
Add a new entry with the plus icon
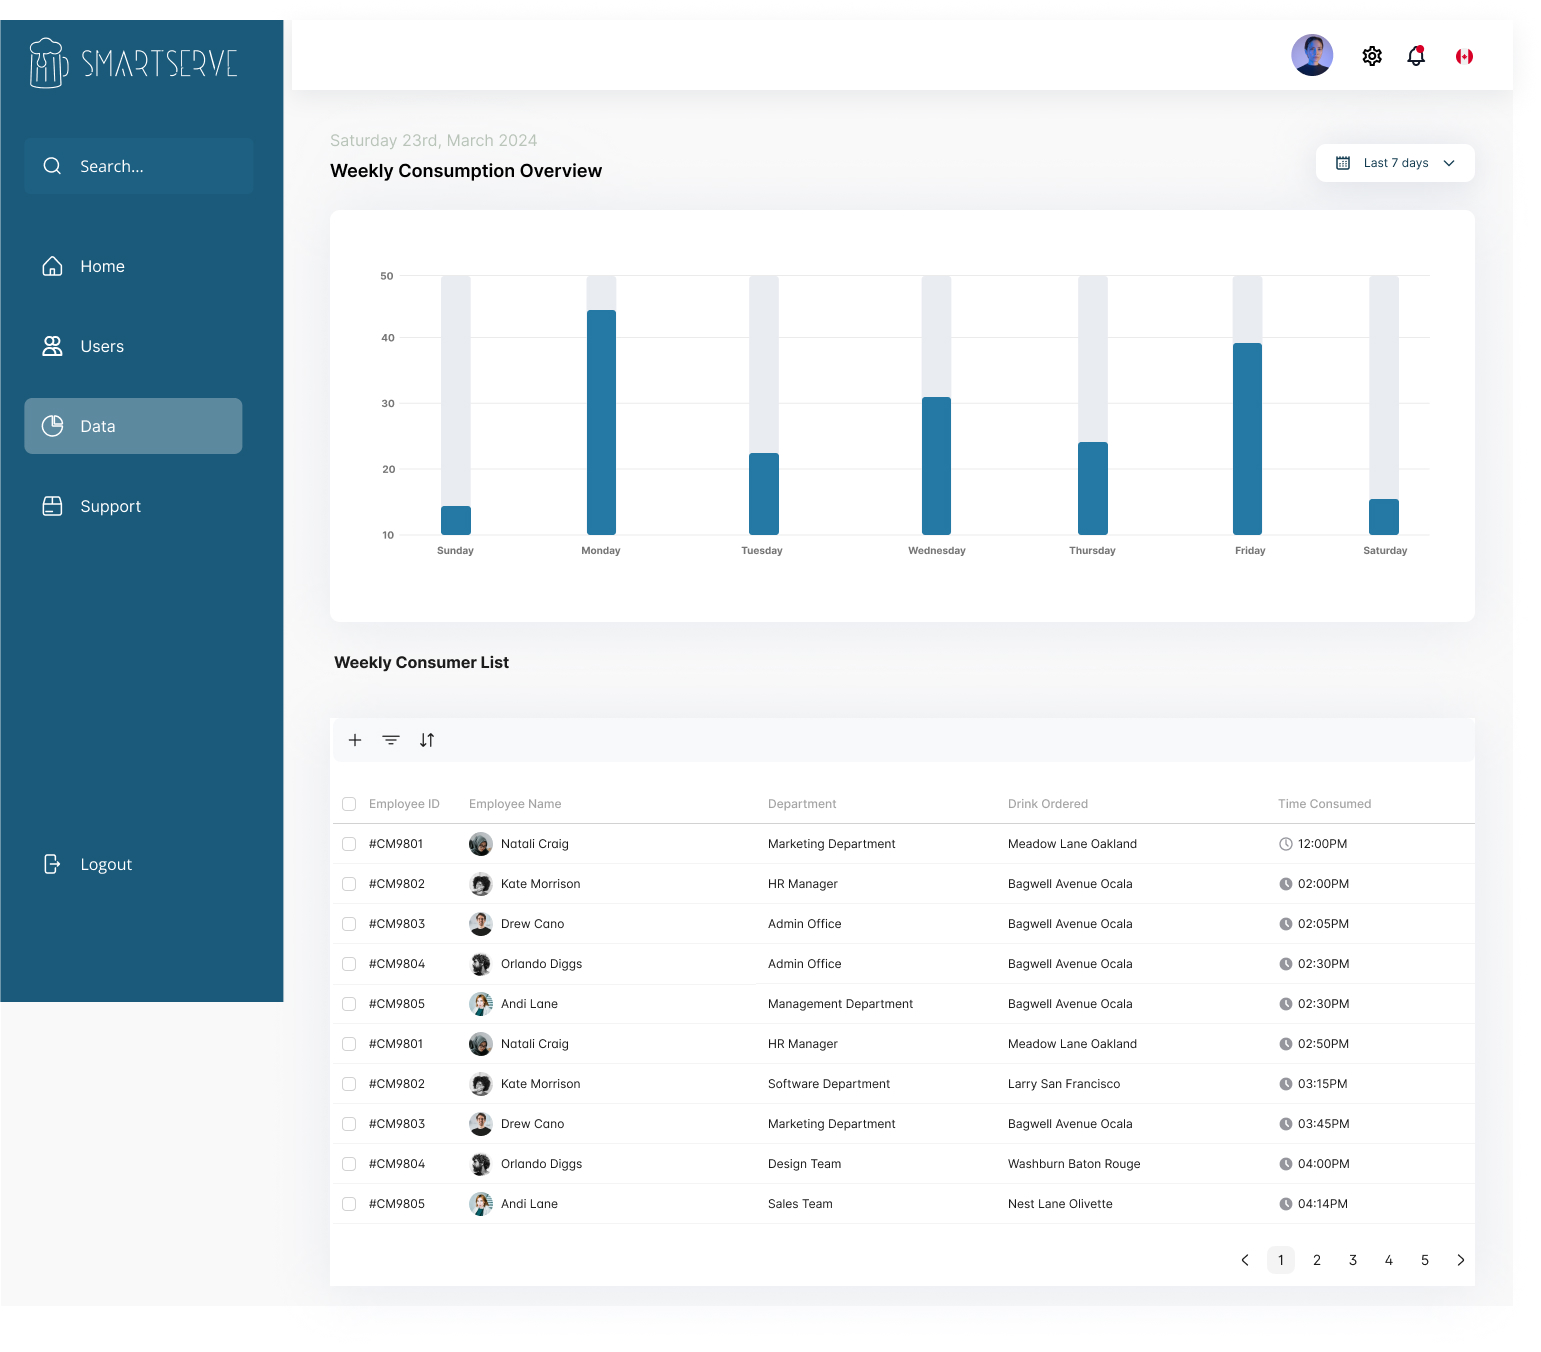[355, 740]
